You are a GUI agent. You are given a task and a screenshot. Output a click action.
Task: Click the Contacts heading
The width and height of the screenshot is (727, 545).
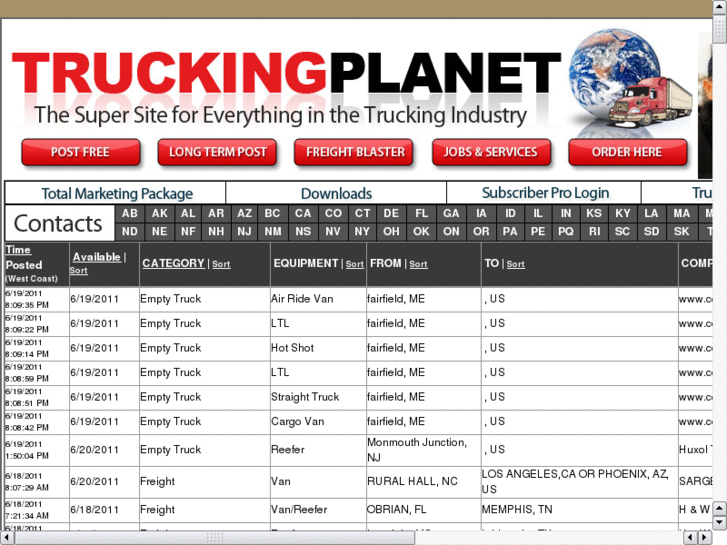click(58, 224)
